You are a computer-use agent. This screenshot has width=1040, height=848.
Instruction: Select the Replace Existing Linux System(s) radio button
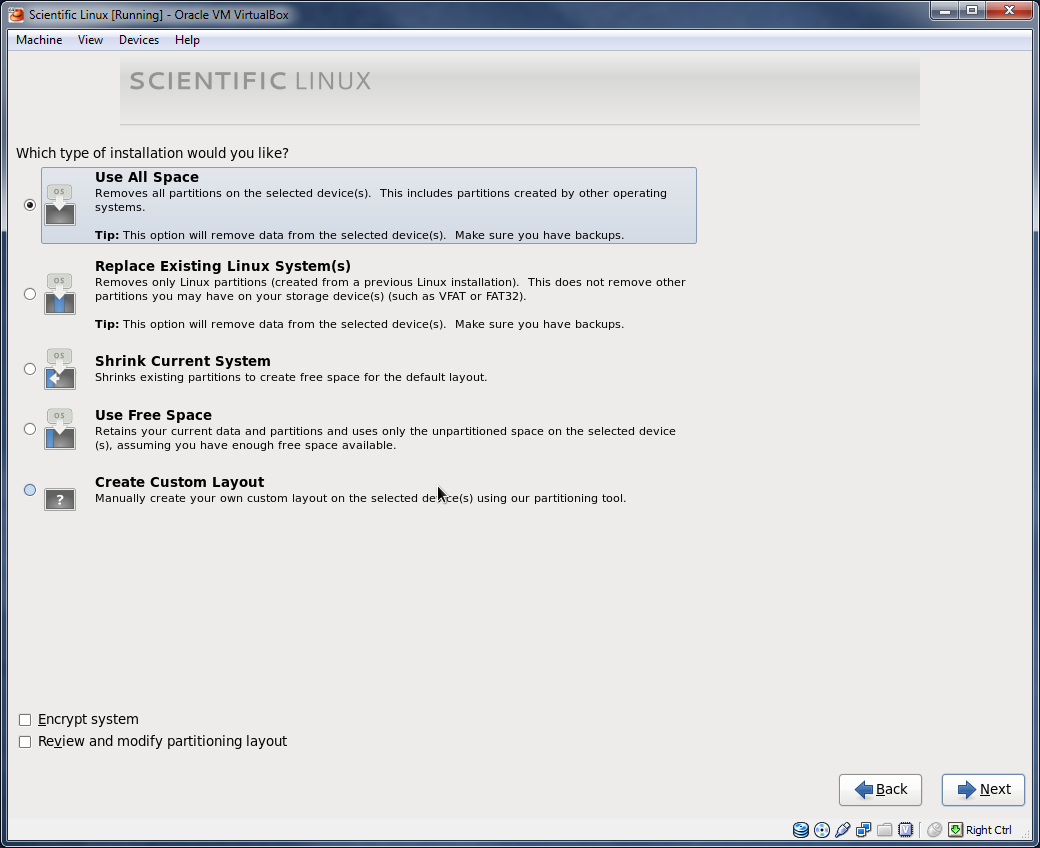30,294
